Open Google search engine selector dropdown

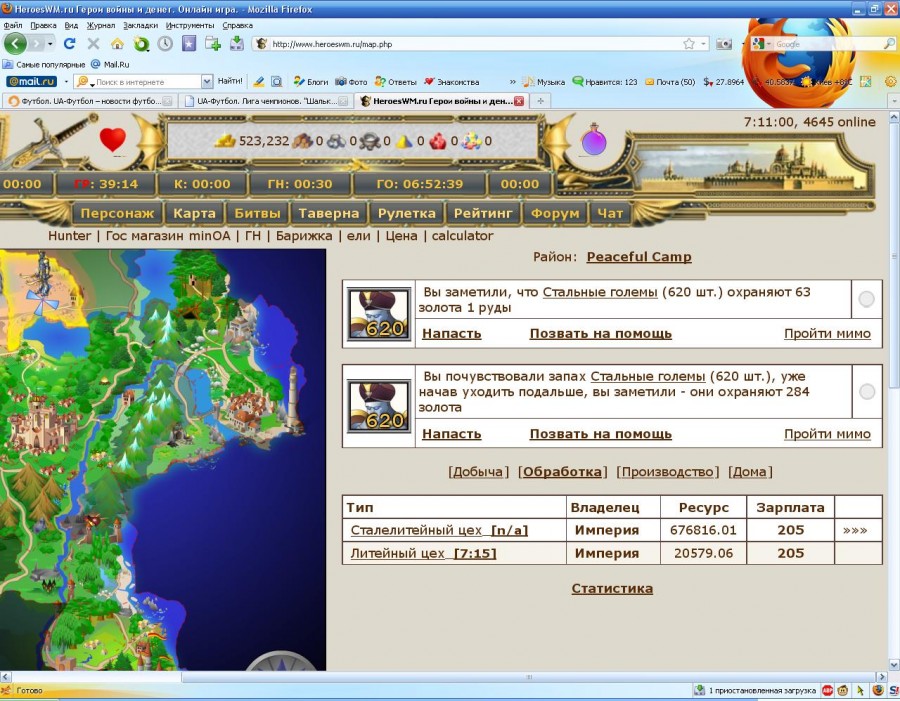coord(769,44)
